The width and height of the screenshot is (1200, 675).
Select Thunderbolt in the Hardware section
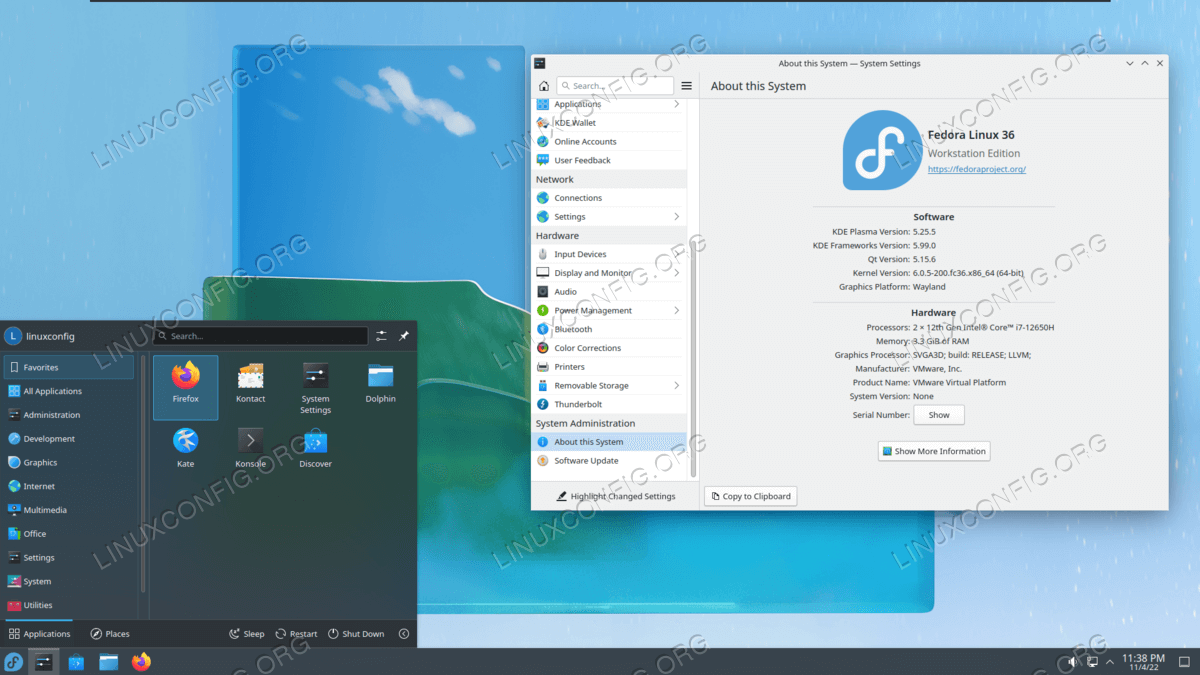pyautogui.click(x=609, y=404)
